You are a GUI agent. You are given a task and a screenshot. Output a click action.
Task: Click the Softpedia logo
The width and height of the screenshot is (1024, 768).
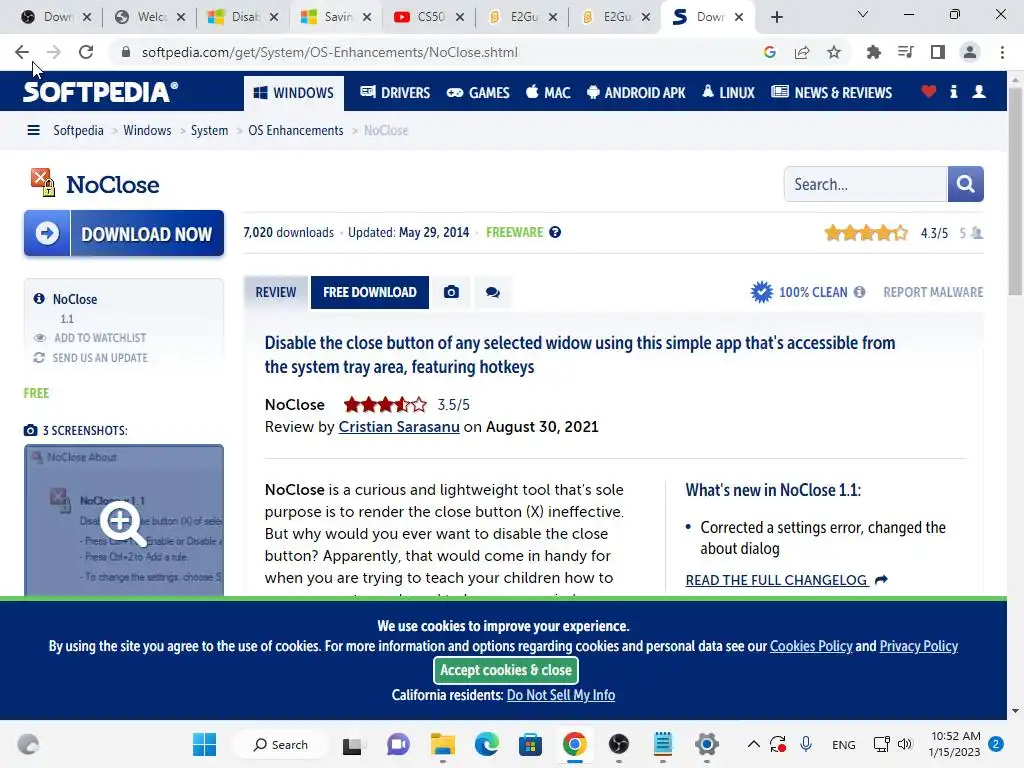pos(100,92)
